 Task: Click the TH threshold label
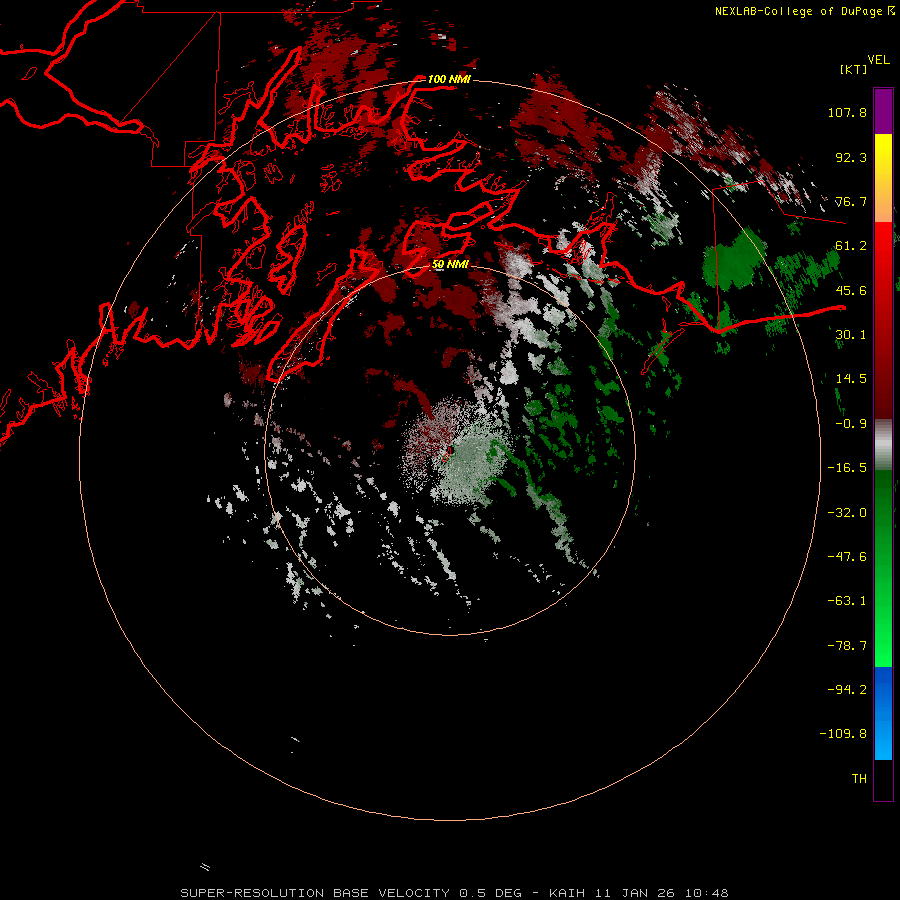(859, 779)
